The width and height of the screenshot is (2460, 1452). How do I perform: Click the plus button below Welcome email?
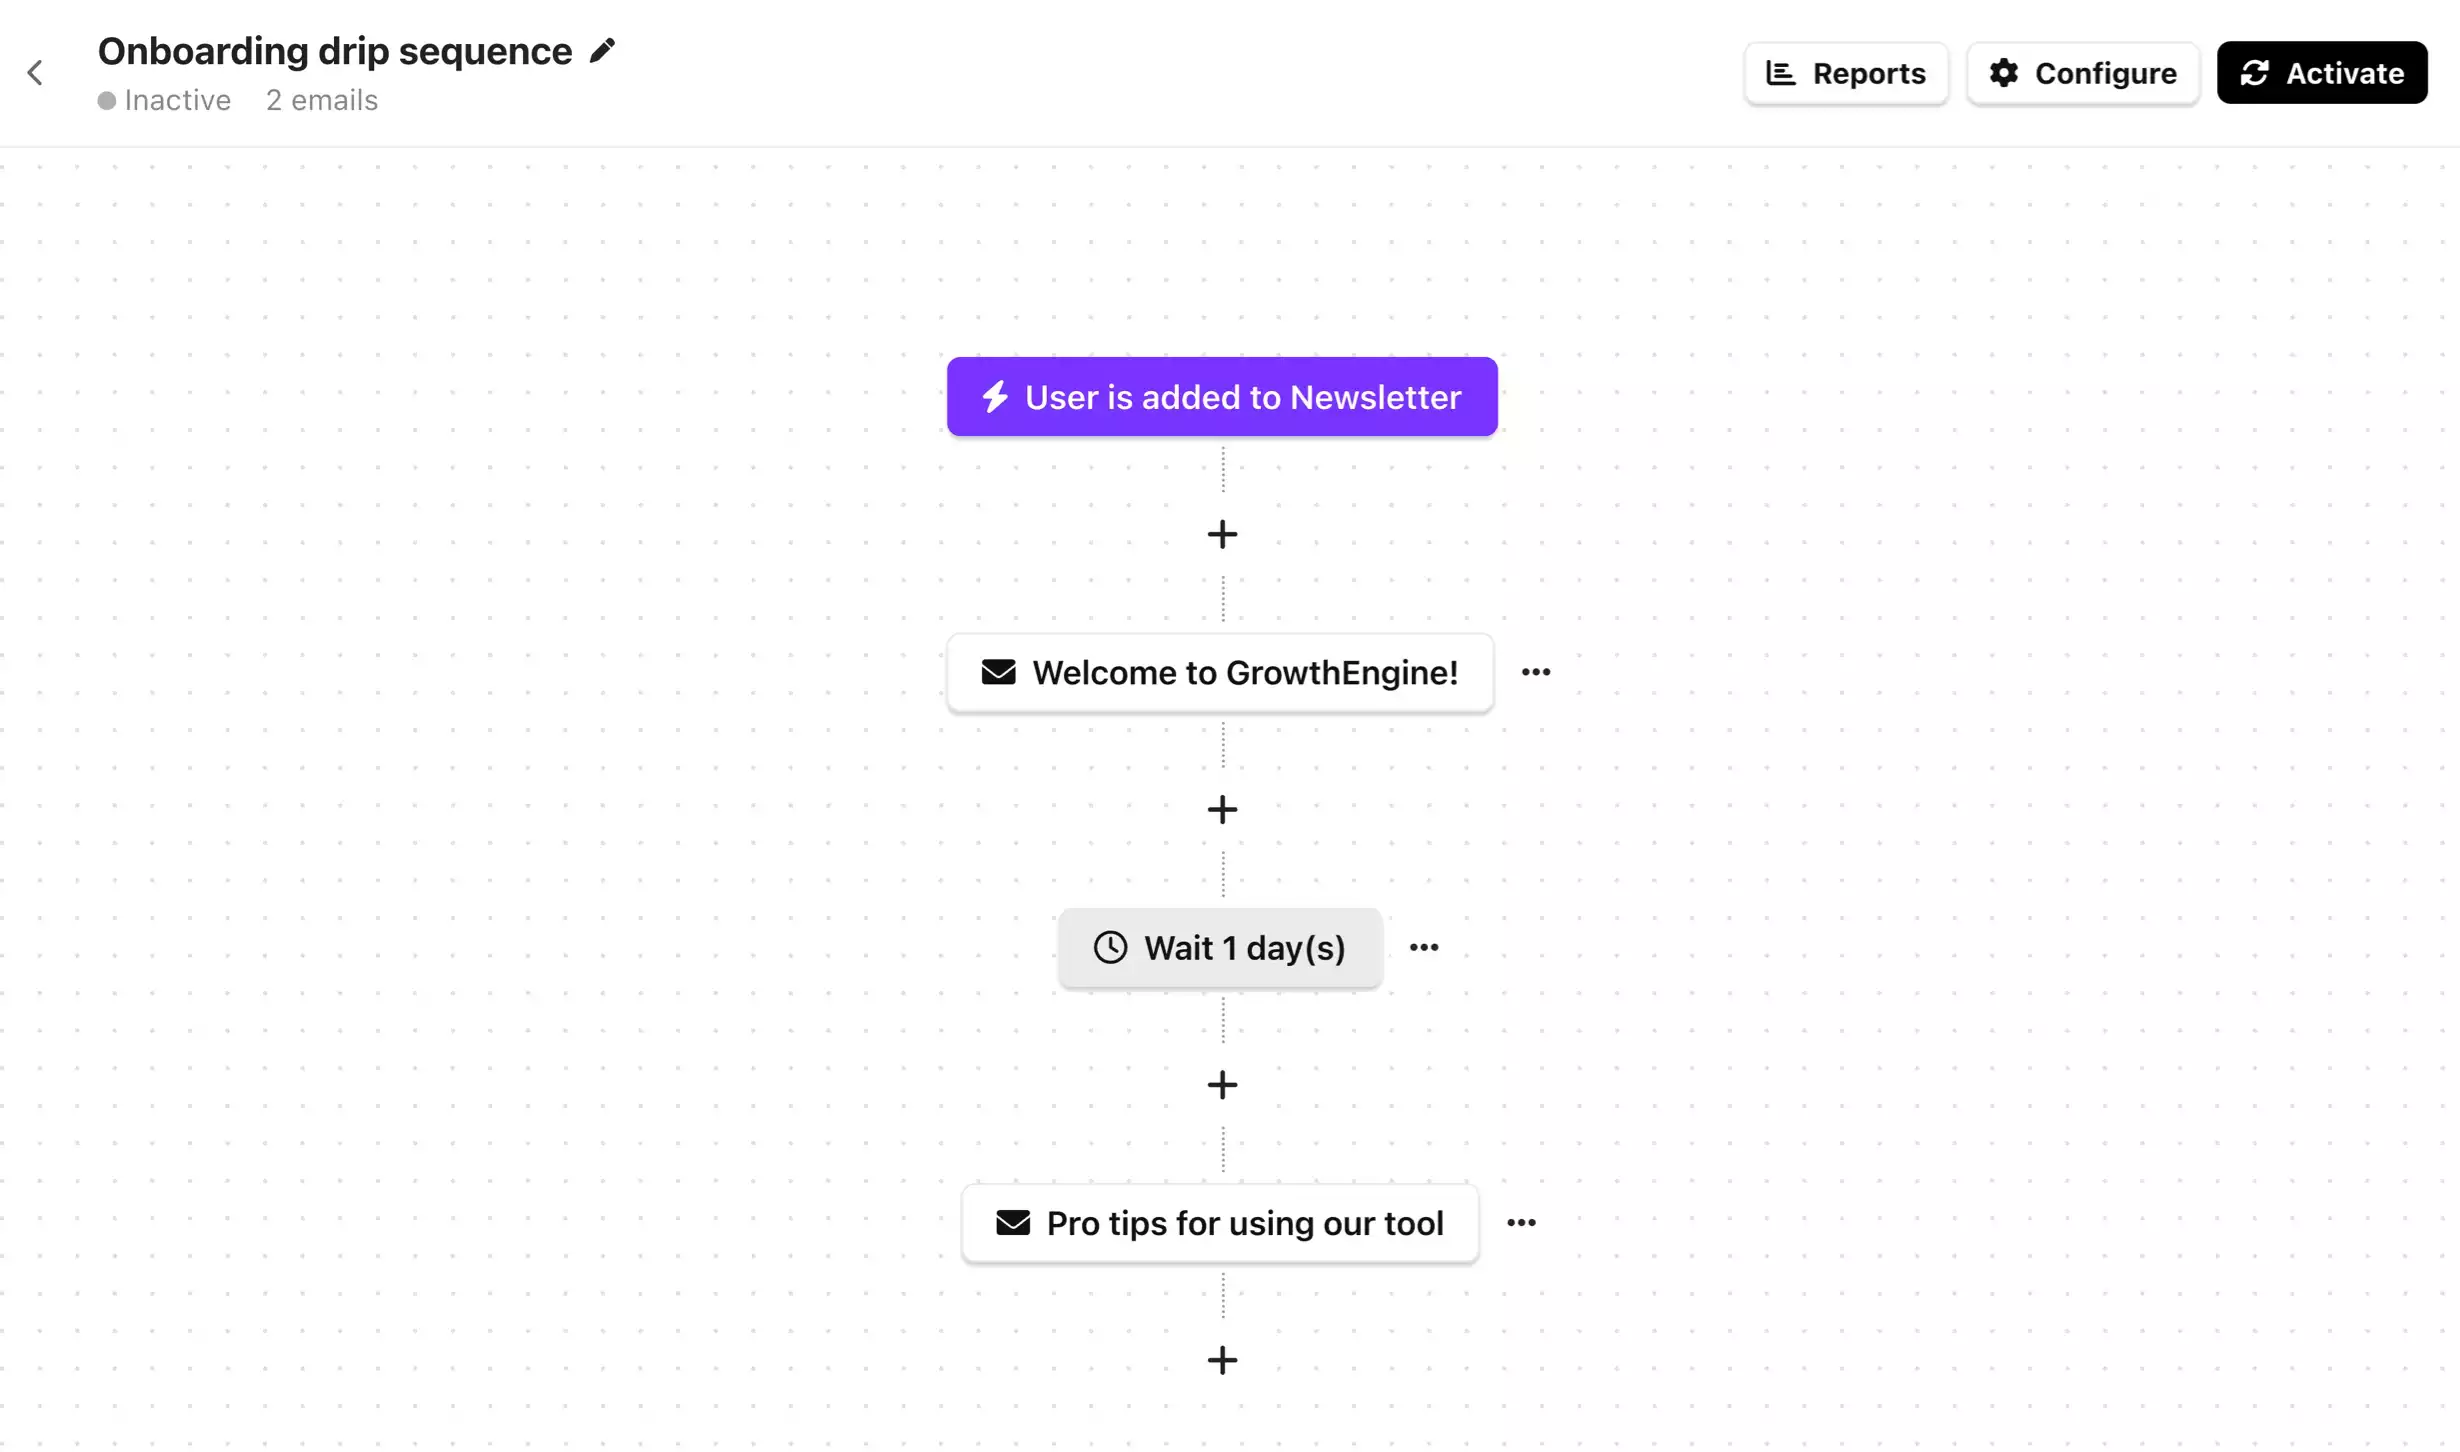coord(1220,809)
